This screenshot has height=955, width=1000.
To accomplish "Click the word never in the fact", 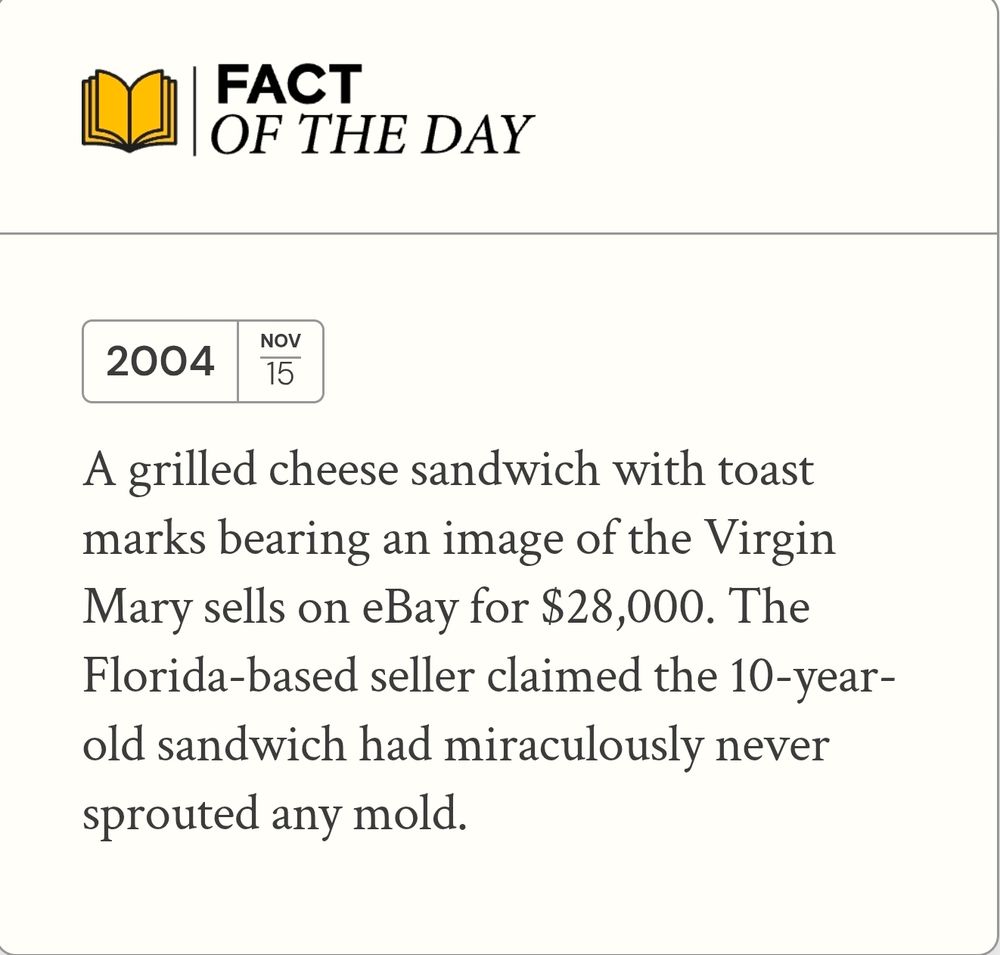I will point(771,746).
